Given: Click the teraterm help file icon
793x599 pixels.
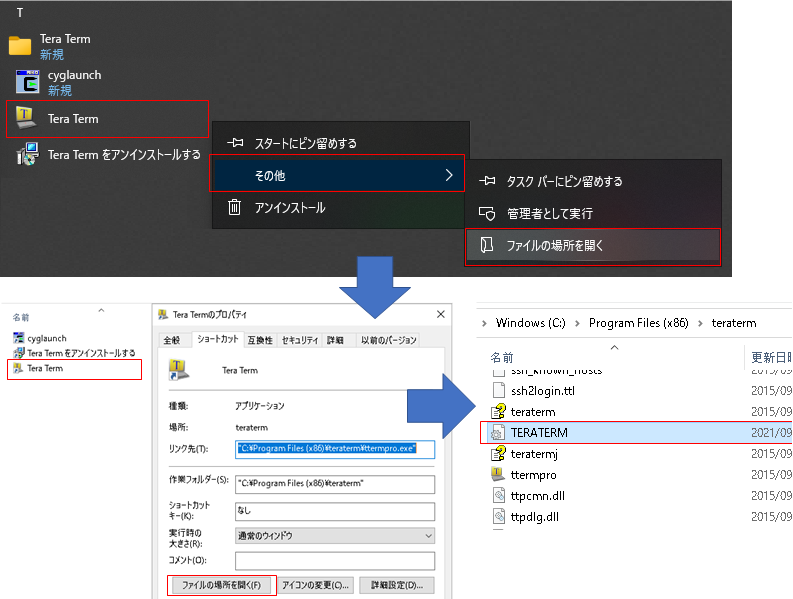Looking at the screenshot, I should point(498,411).
